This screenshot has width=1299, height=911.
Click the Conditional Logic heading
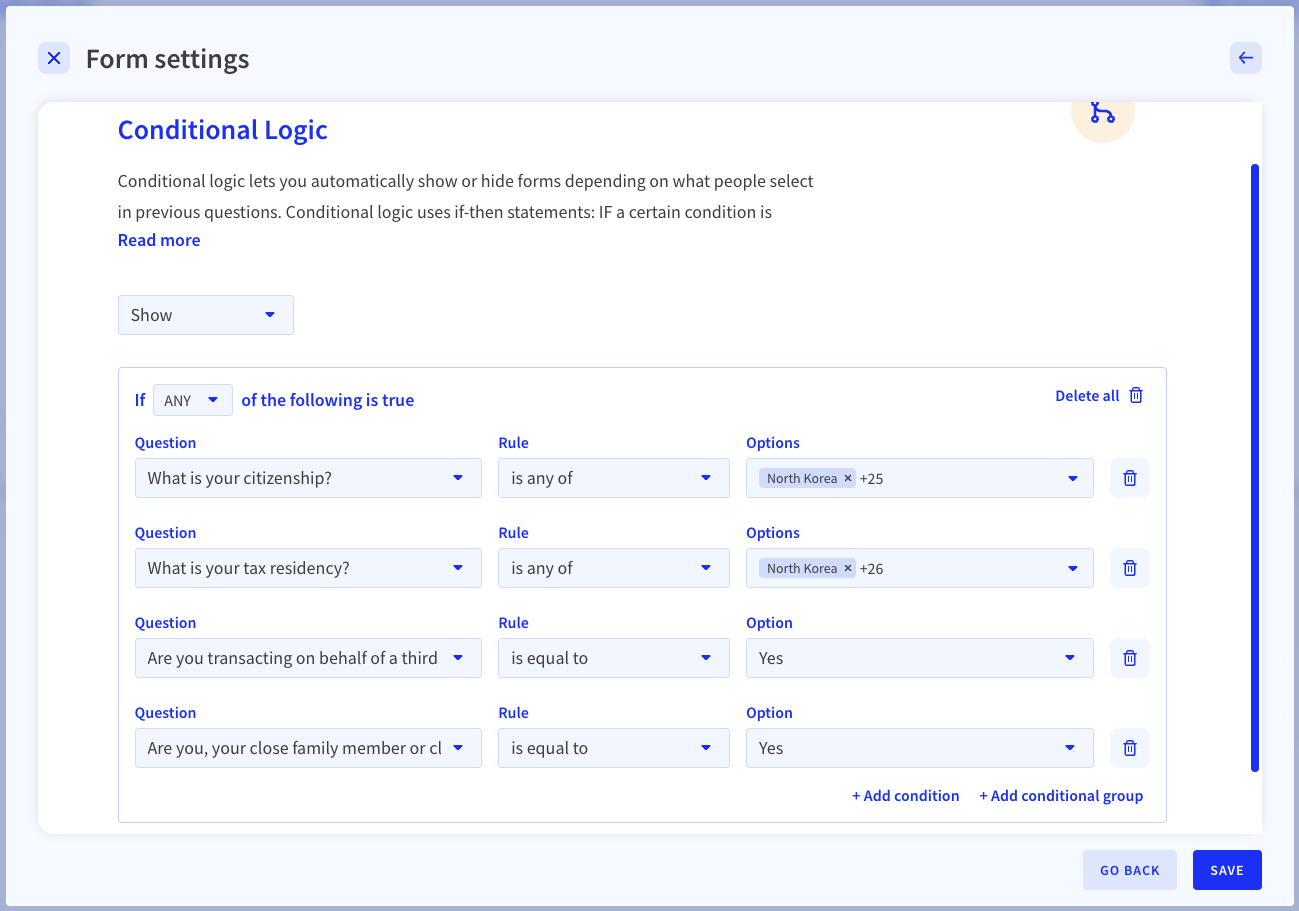point(223,130)
